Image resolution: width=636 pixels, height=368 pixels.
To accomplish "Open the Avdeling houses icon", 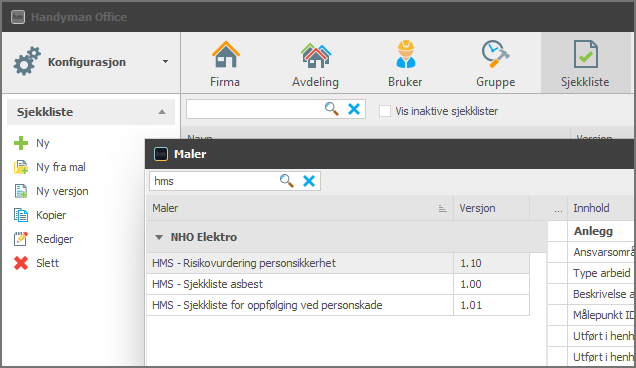I will coord(316,55).
